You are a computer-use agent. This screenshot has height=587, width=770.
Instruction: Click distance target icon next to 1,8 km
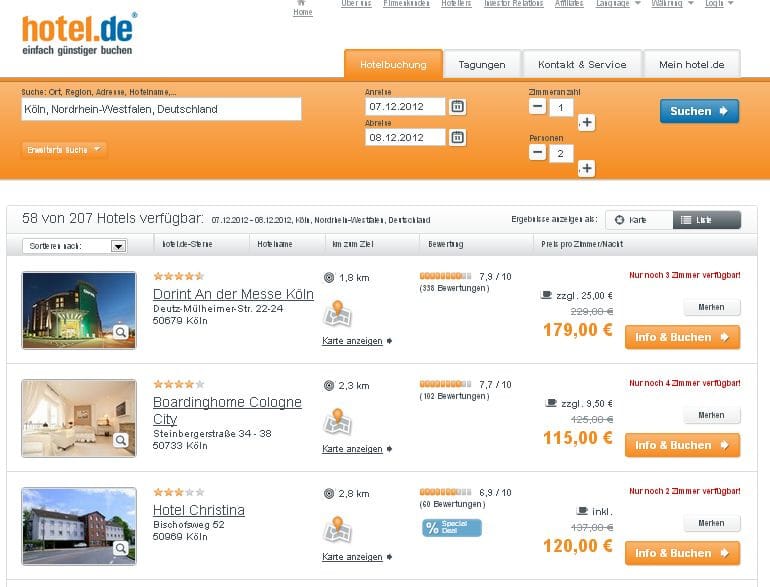329,278
